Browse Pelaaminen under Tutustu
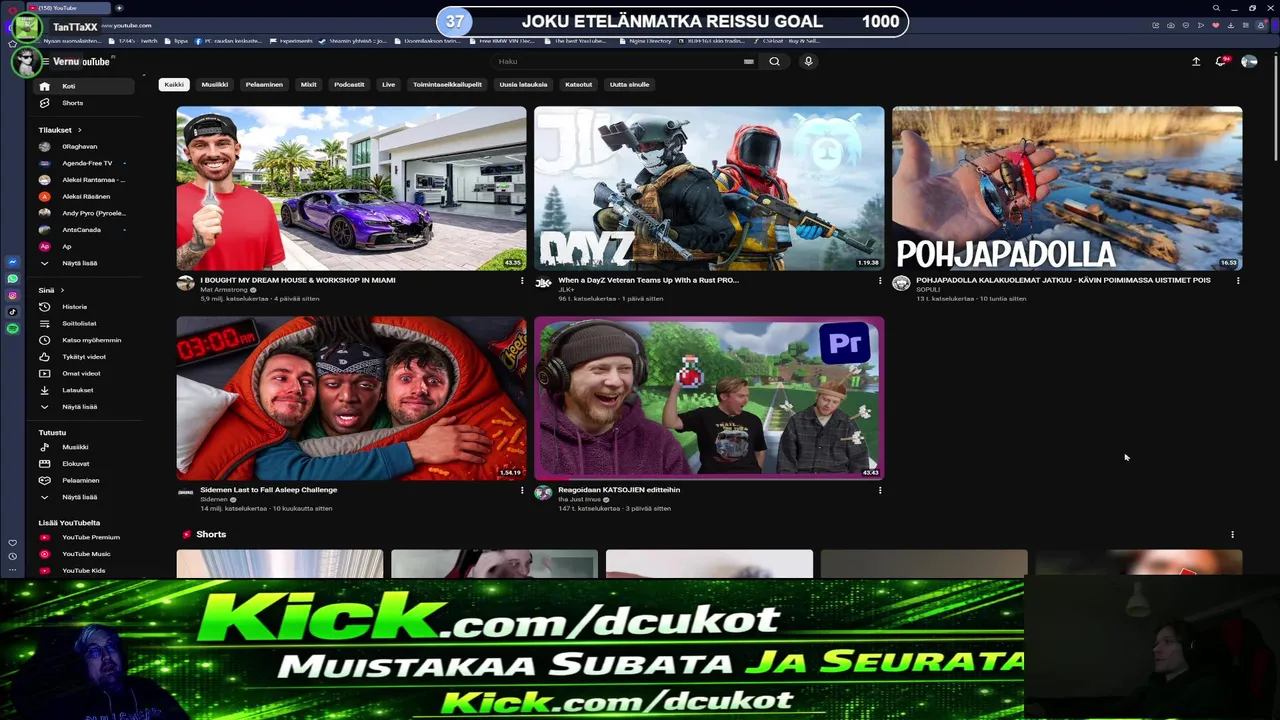This screenshot has height=720, width=1280. coord(85,480)
